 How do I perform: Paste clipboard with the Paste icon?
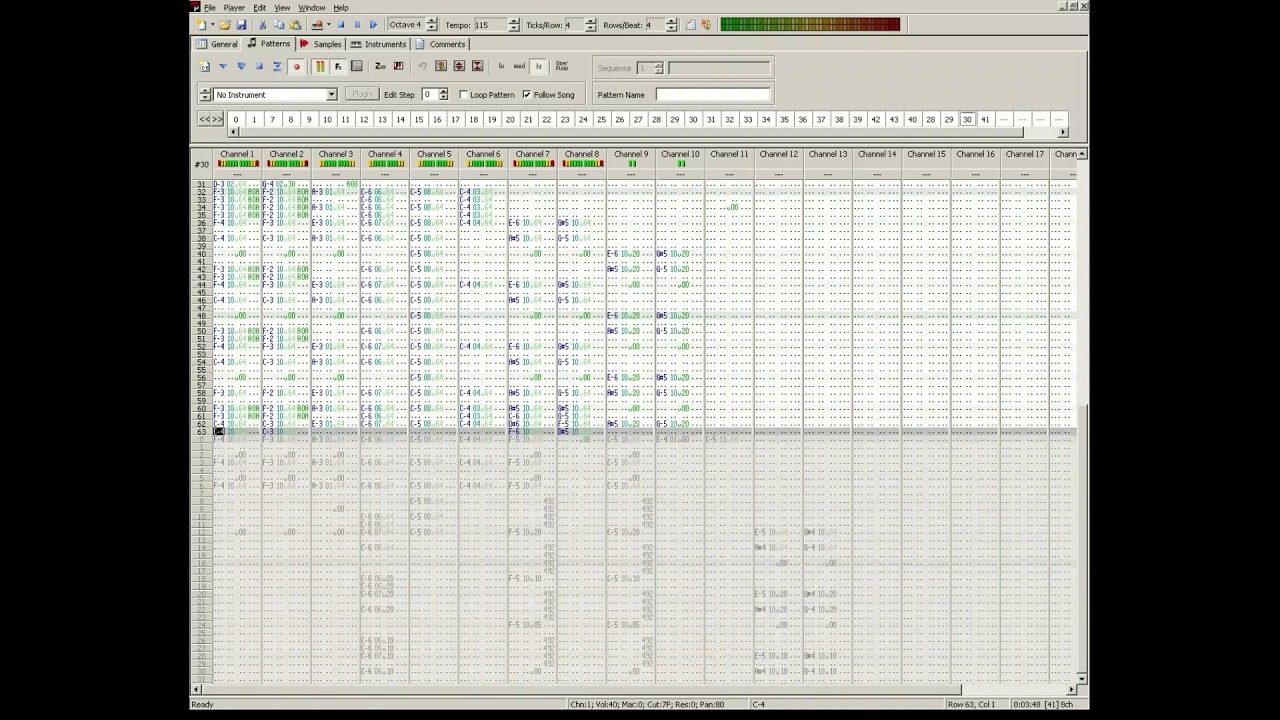pos(295,25)
